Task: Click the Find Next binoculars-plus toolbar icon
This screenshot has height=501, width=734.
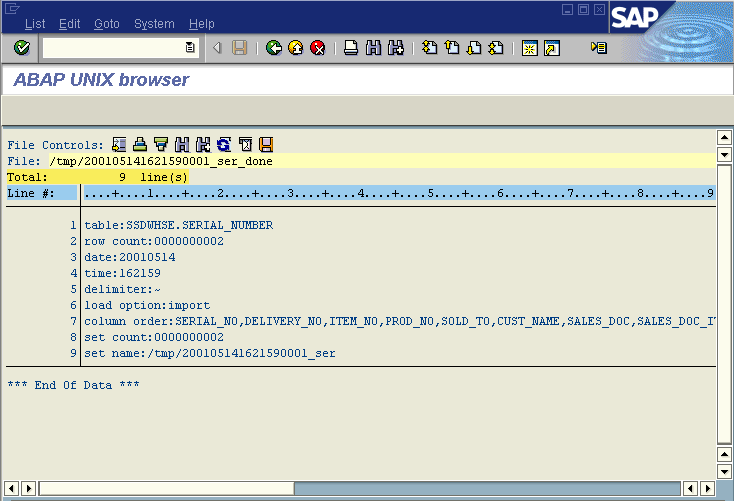Action: (396, 48)
